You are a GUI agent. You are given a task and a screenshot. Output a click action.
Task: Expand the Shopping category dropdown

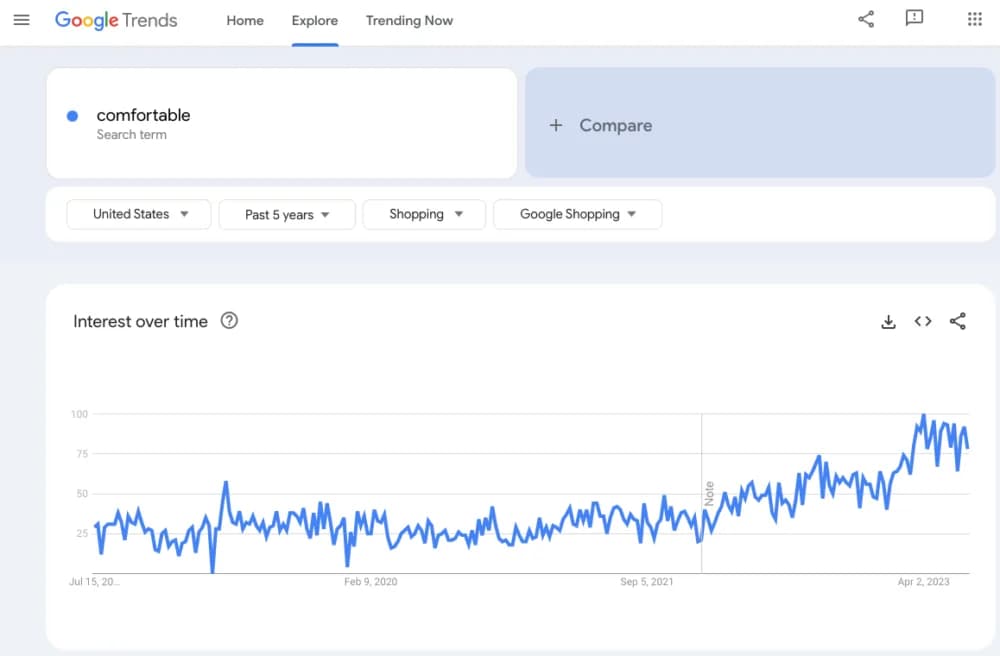coord(424,214)
